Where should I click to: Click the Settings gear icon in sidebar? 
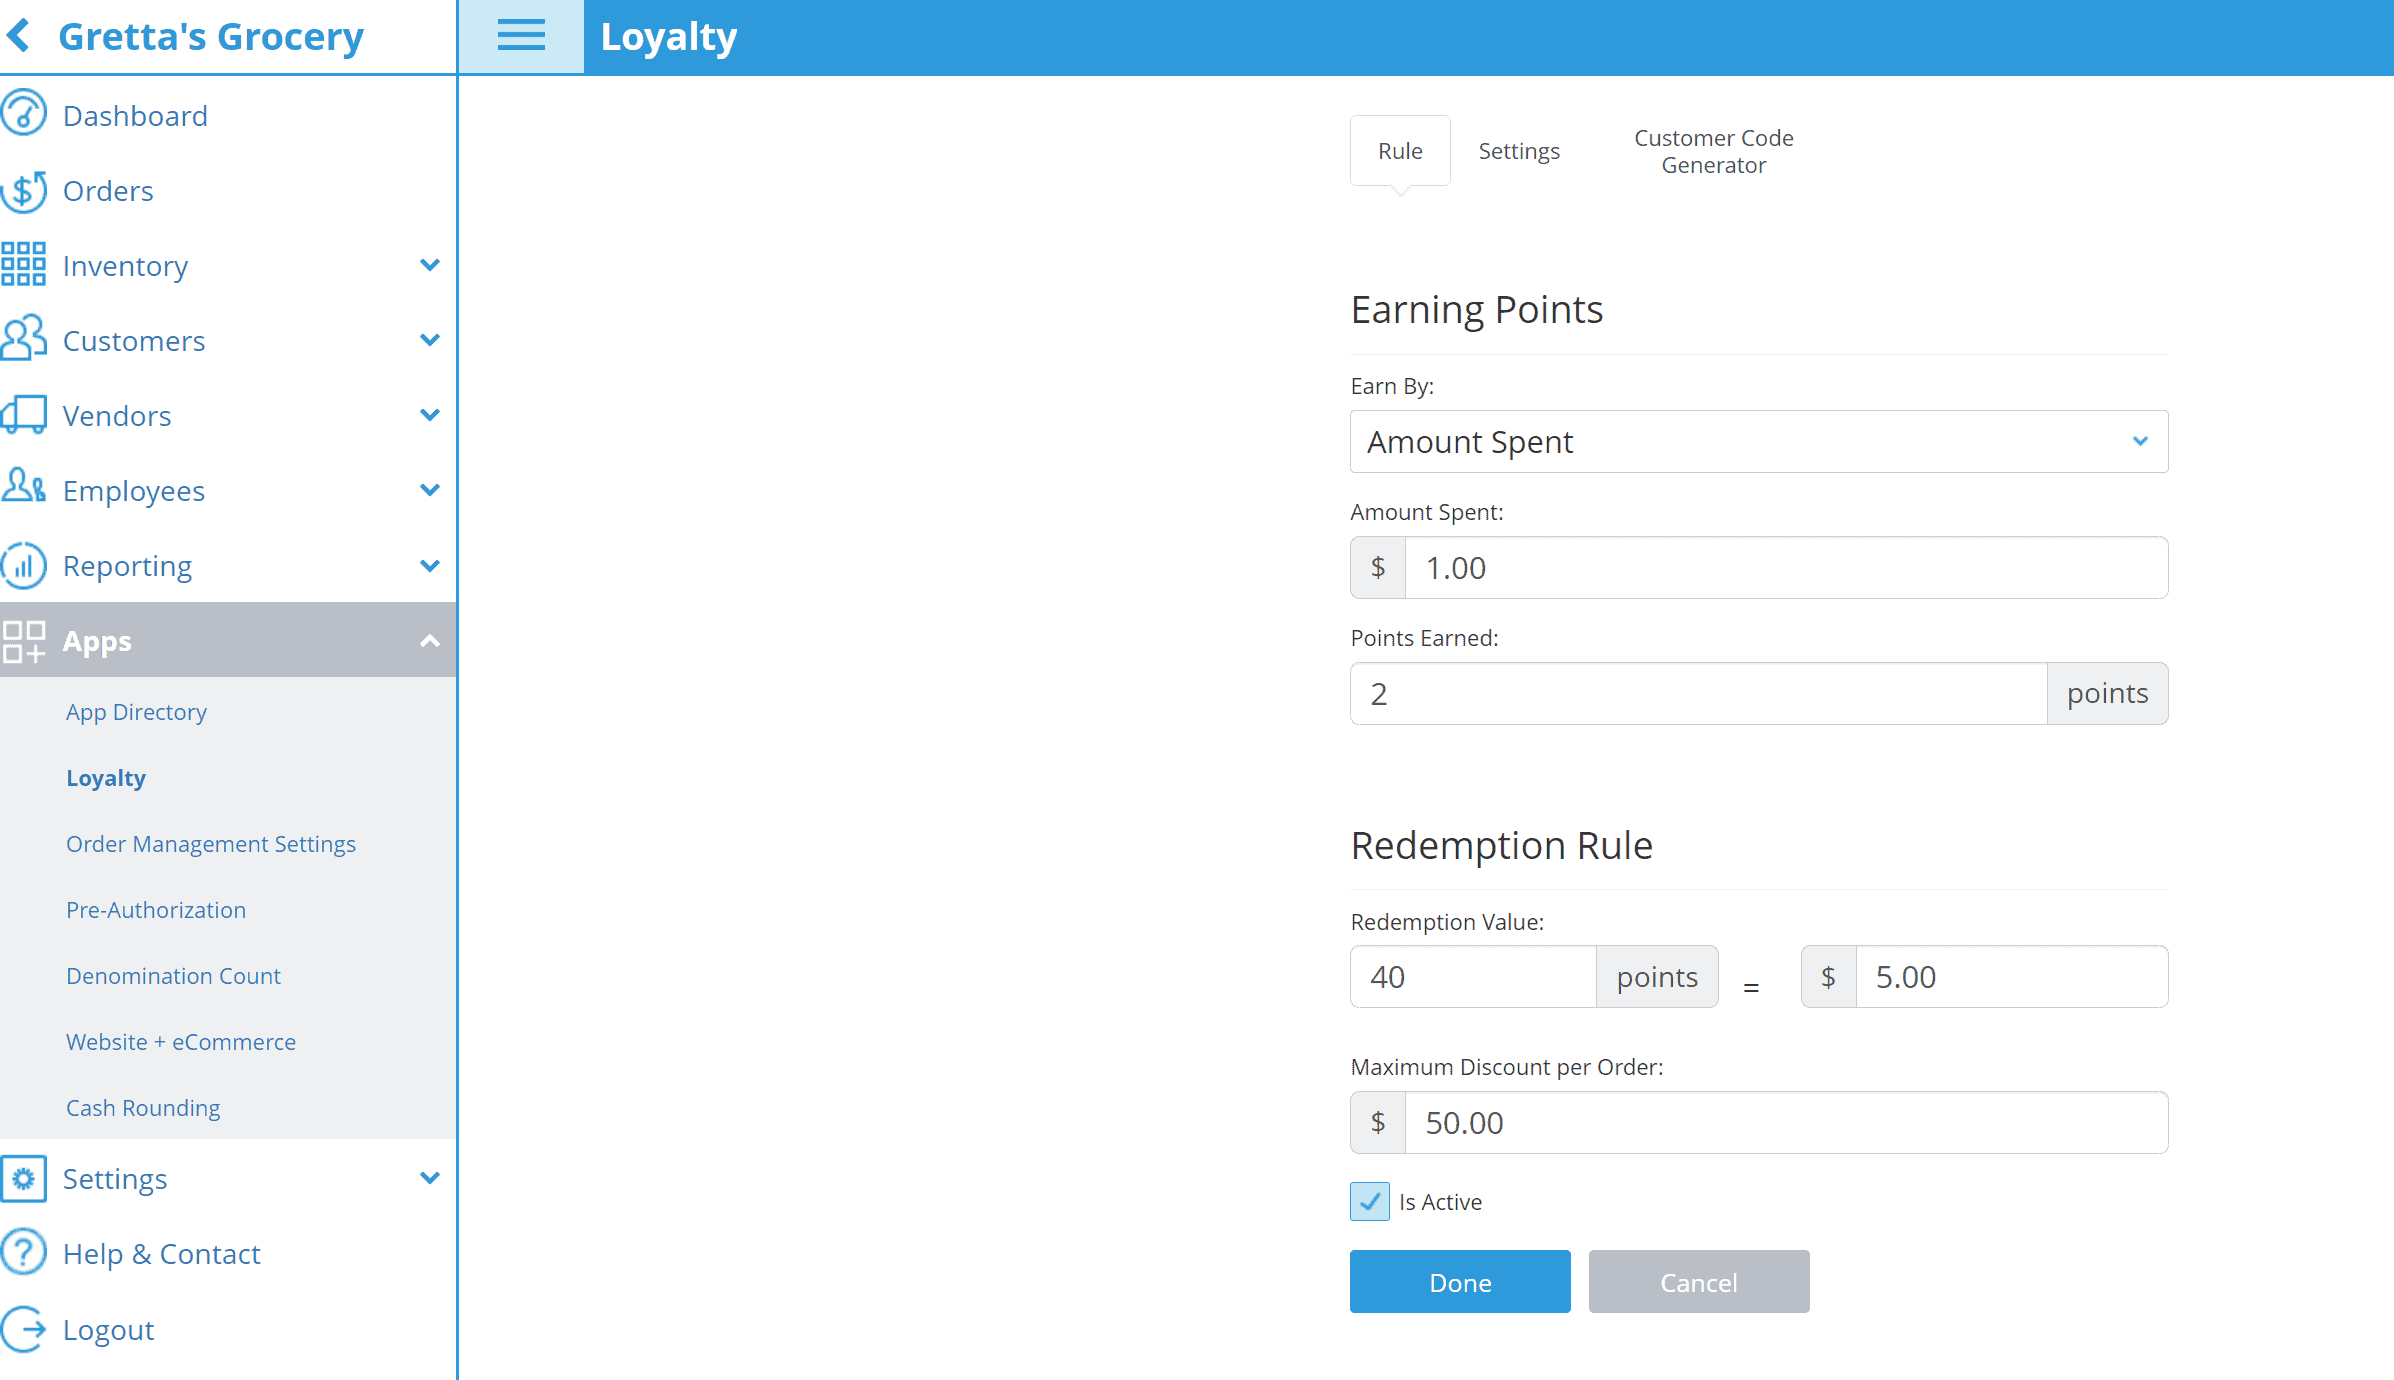tap(23, 1178)
